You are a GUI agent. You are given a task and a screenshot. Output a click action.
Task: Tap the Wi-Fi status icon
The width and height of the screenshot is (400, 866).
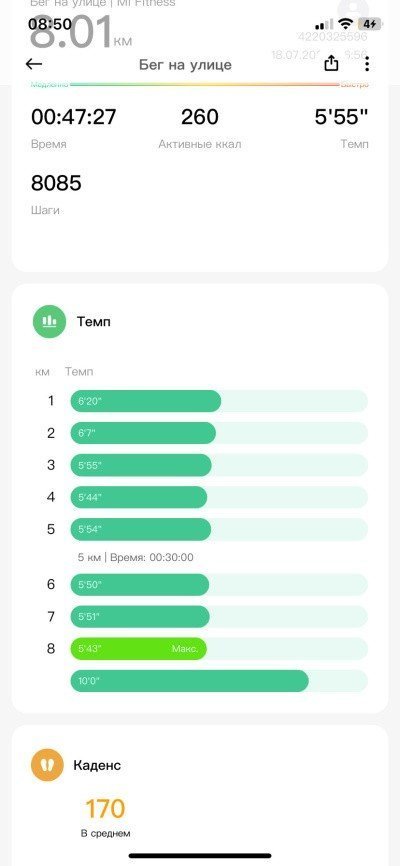point(346,24)
